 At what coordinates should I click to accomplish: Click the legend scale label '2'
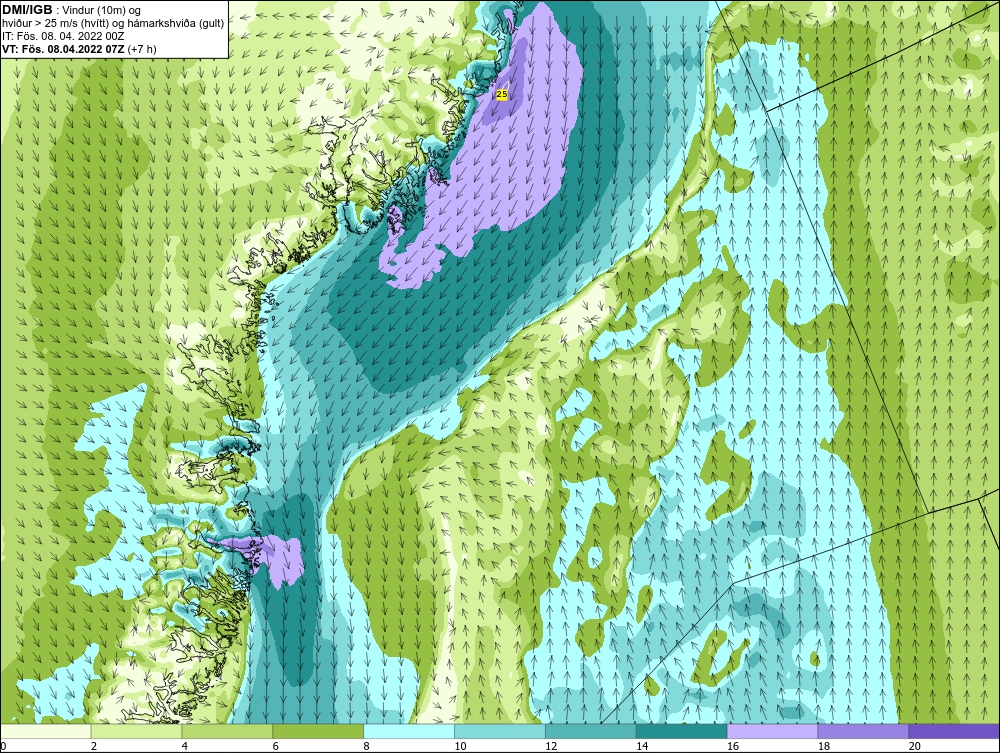94,746
